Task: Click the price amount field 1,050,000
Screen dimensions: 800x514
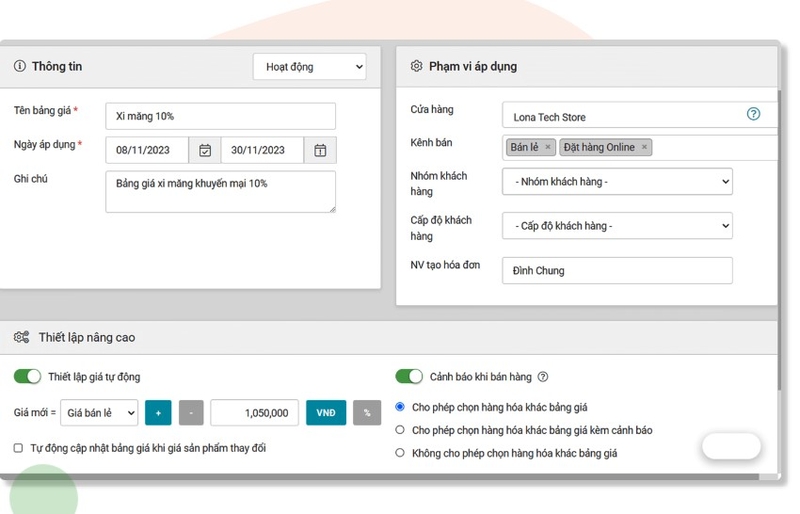Action: pyautogui.click(x=255, y=412)
